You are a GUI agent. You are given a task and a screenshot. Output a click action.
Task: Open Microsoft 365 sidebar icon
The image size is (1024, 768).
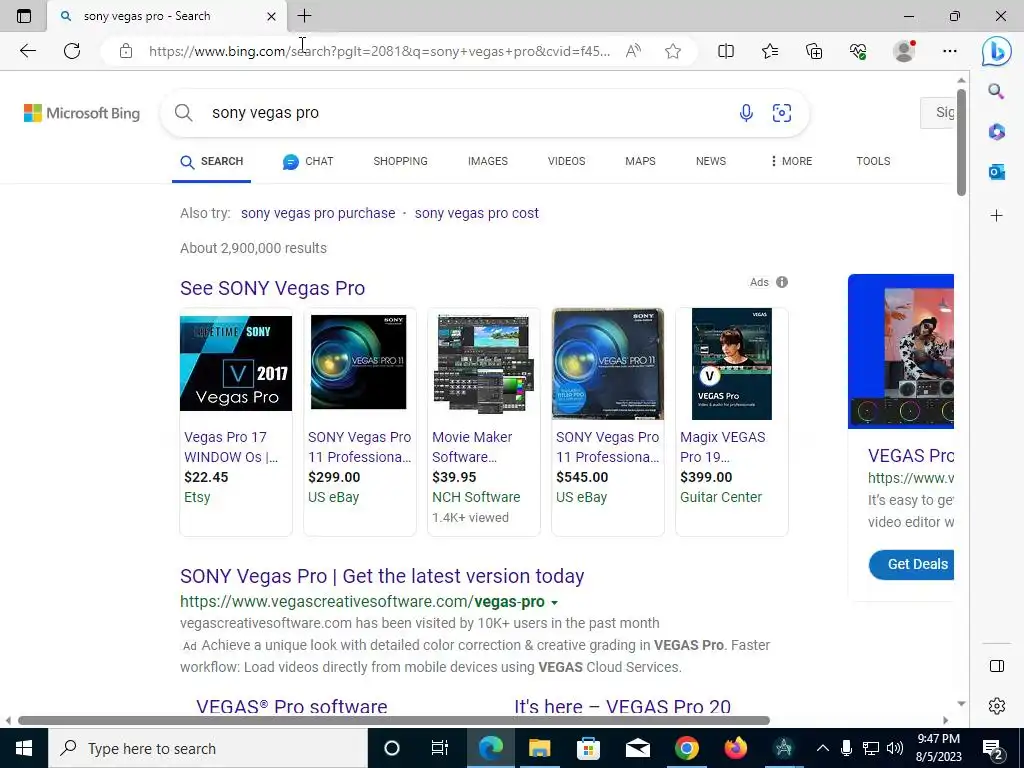(x=997, y=132)
